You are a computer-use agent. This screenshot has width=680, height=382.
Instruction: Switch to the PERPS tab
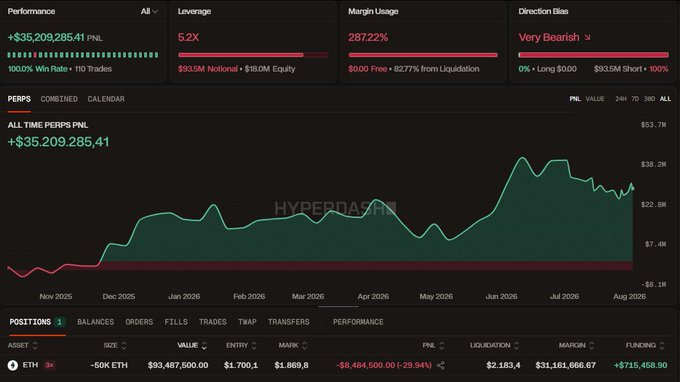[19, 99]
